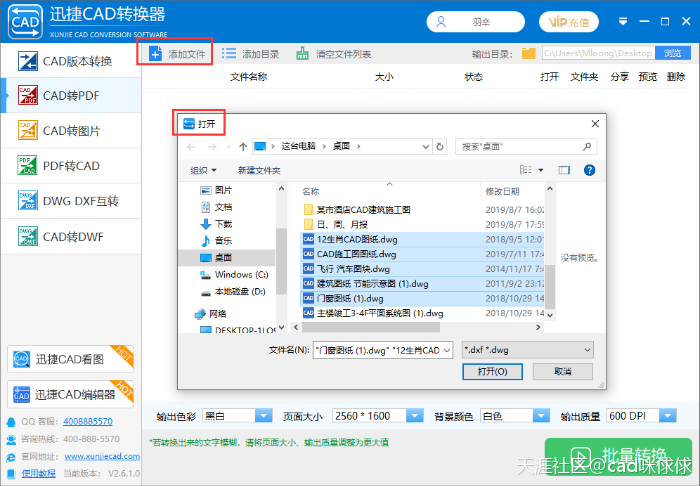700x486 pixels.
Task: Click the user account avatar icon
Action: point(441,22)
